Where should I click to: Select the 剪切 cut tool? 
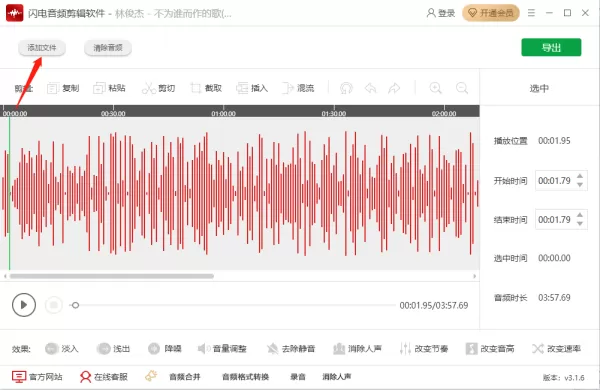(x=158, y=88)
